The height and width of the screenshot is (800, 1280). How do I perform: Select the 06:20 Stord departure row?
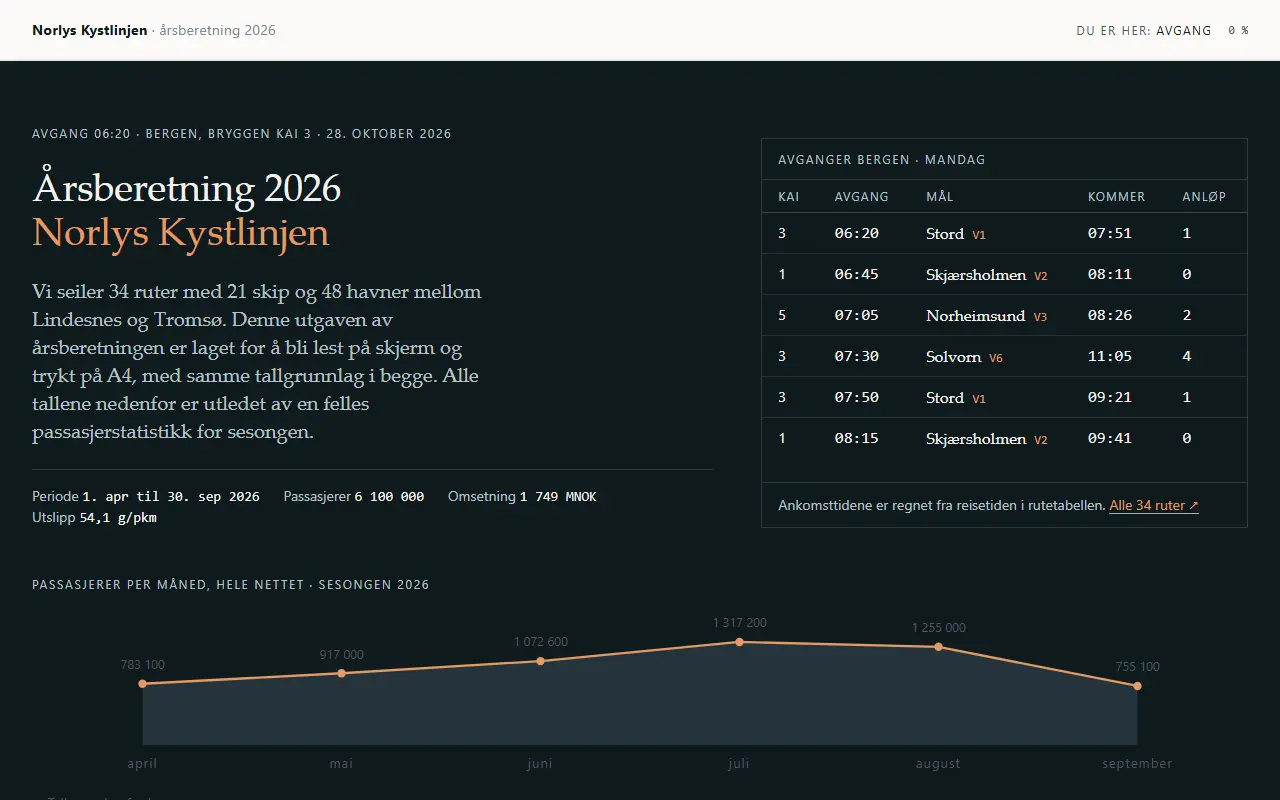pyautogui.click(x=1004, y=233)
